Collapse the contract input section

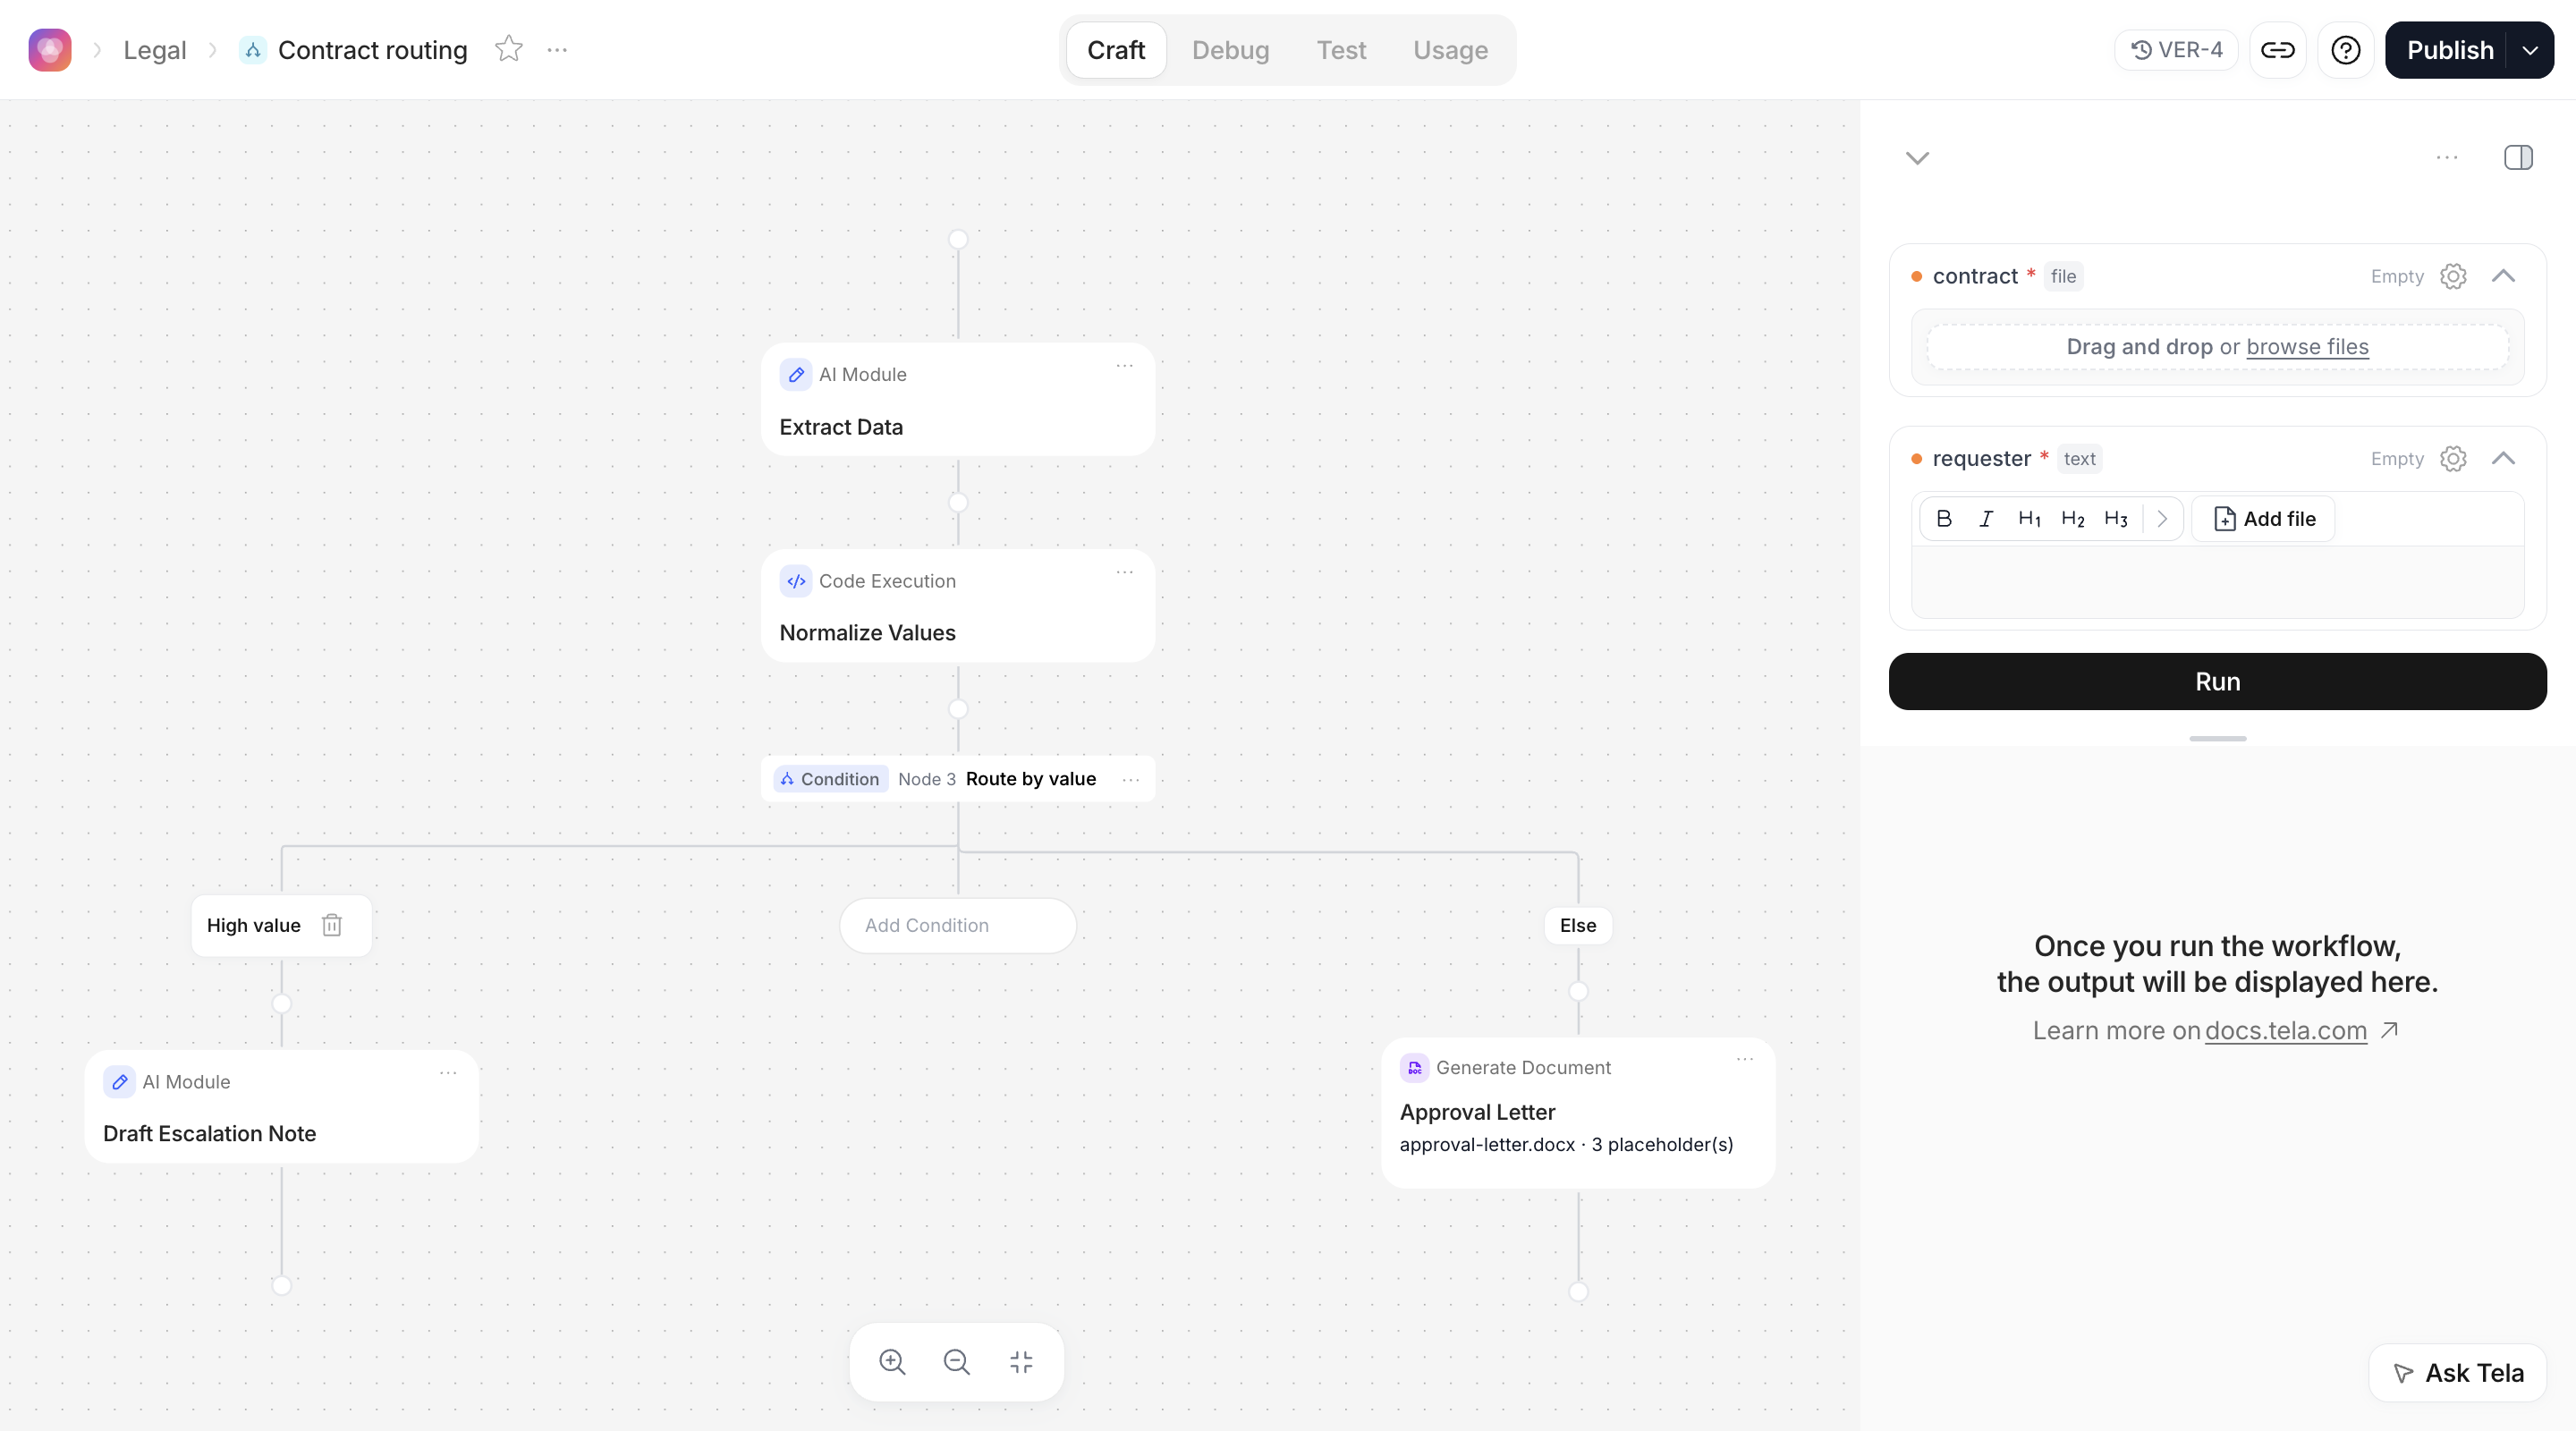(2503, 276)
